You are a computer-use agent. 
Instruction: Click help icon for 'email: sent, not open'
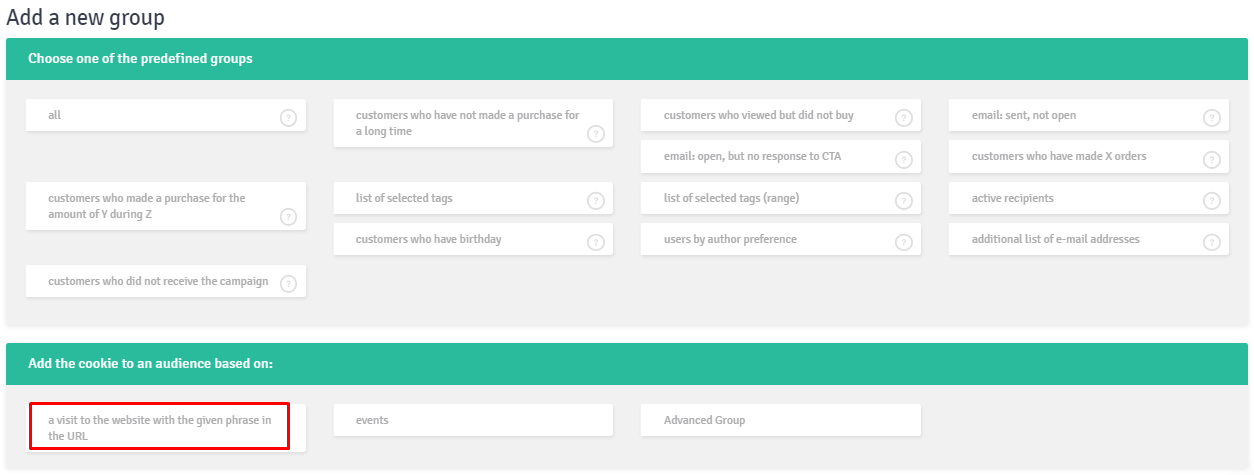pos(1212,118)
